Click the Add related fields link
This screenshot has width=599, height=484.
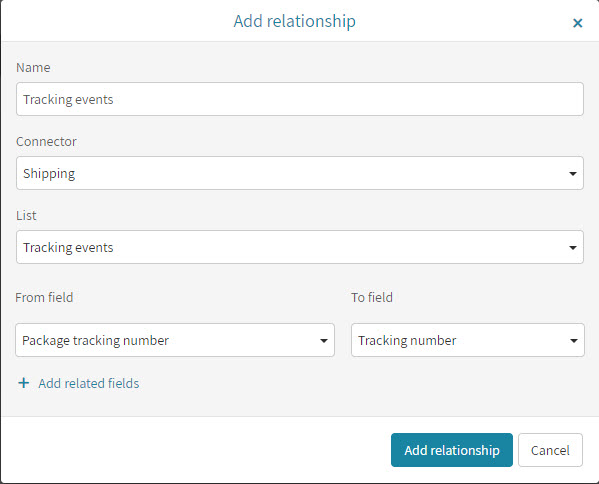(x=89, y=383)
